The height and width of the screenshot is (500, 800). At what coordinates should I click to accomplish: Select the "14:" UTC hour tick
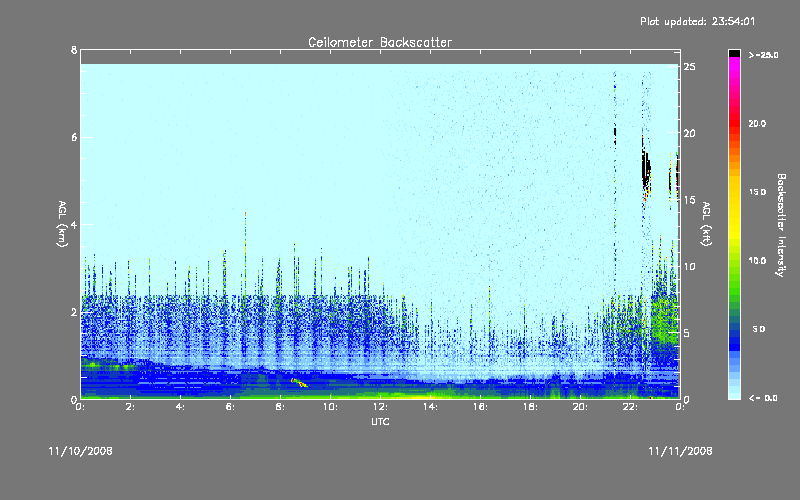pos(430,407)
